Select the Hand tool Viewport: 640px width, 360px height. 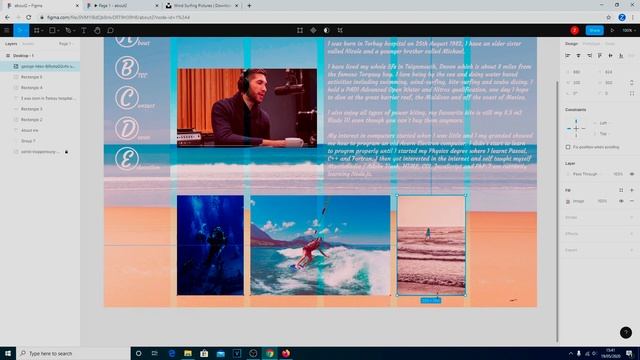(97, 30)
